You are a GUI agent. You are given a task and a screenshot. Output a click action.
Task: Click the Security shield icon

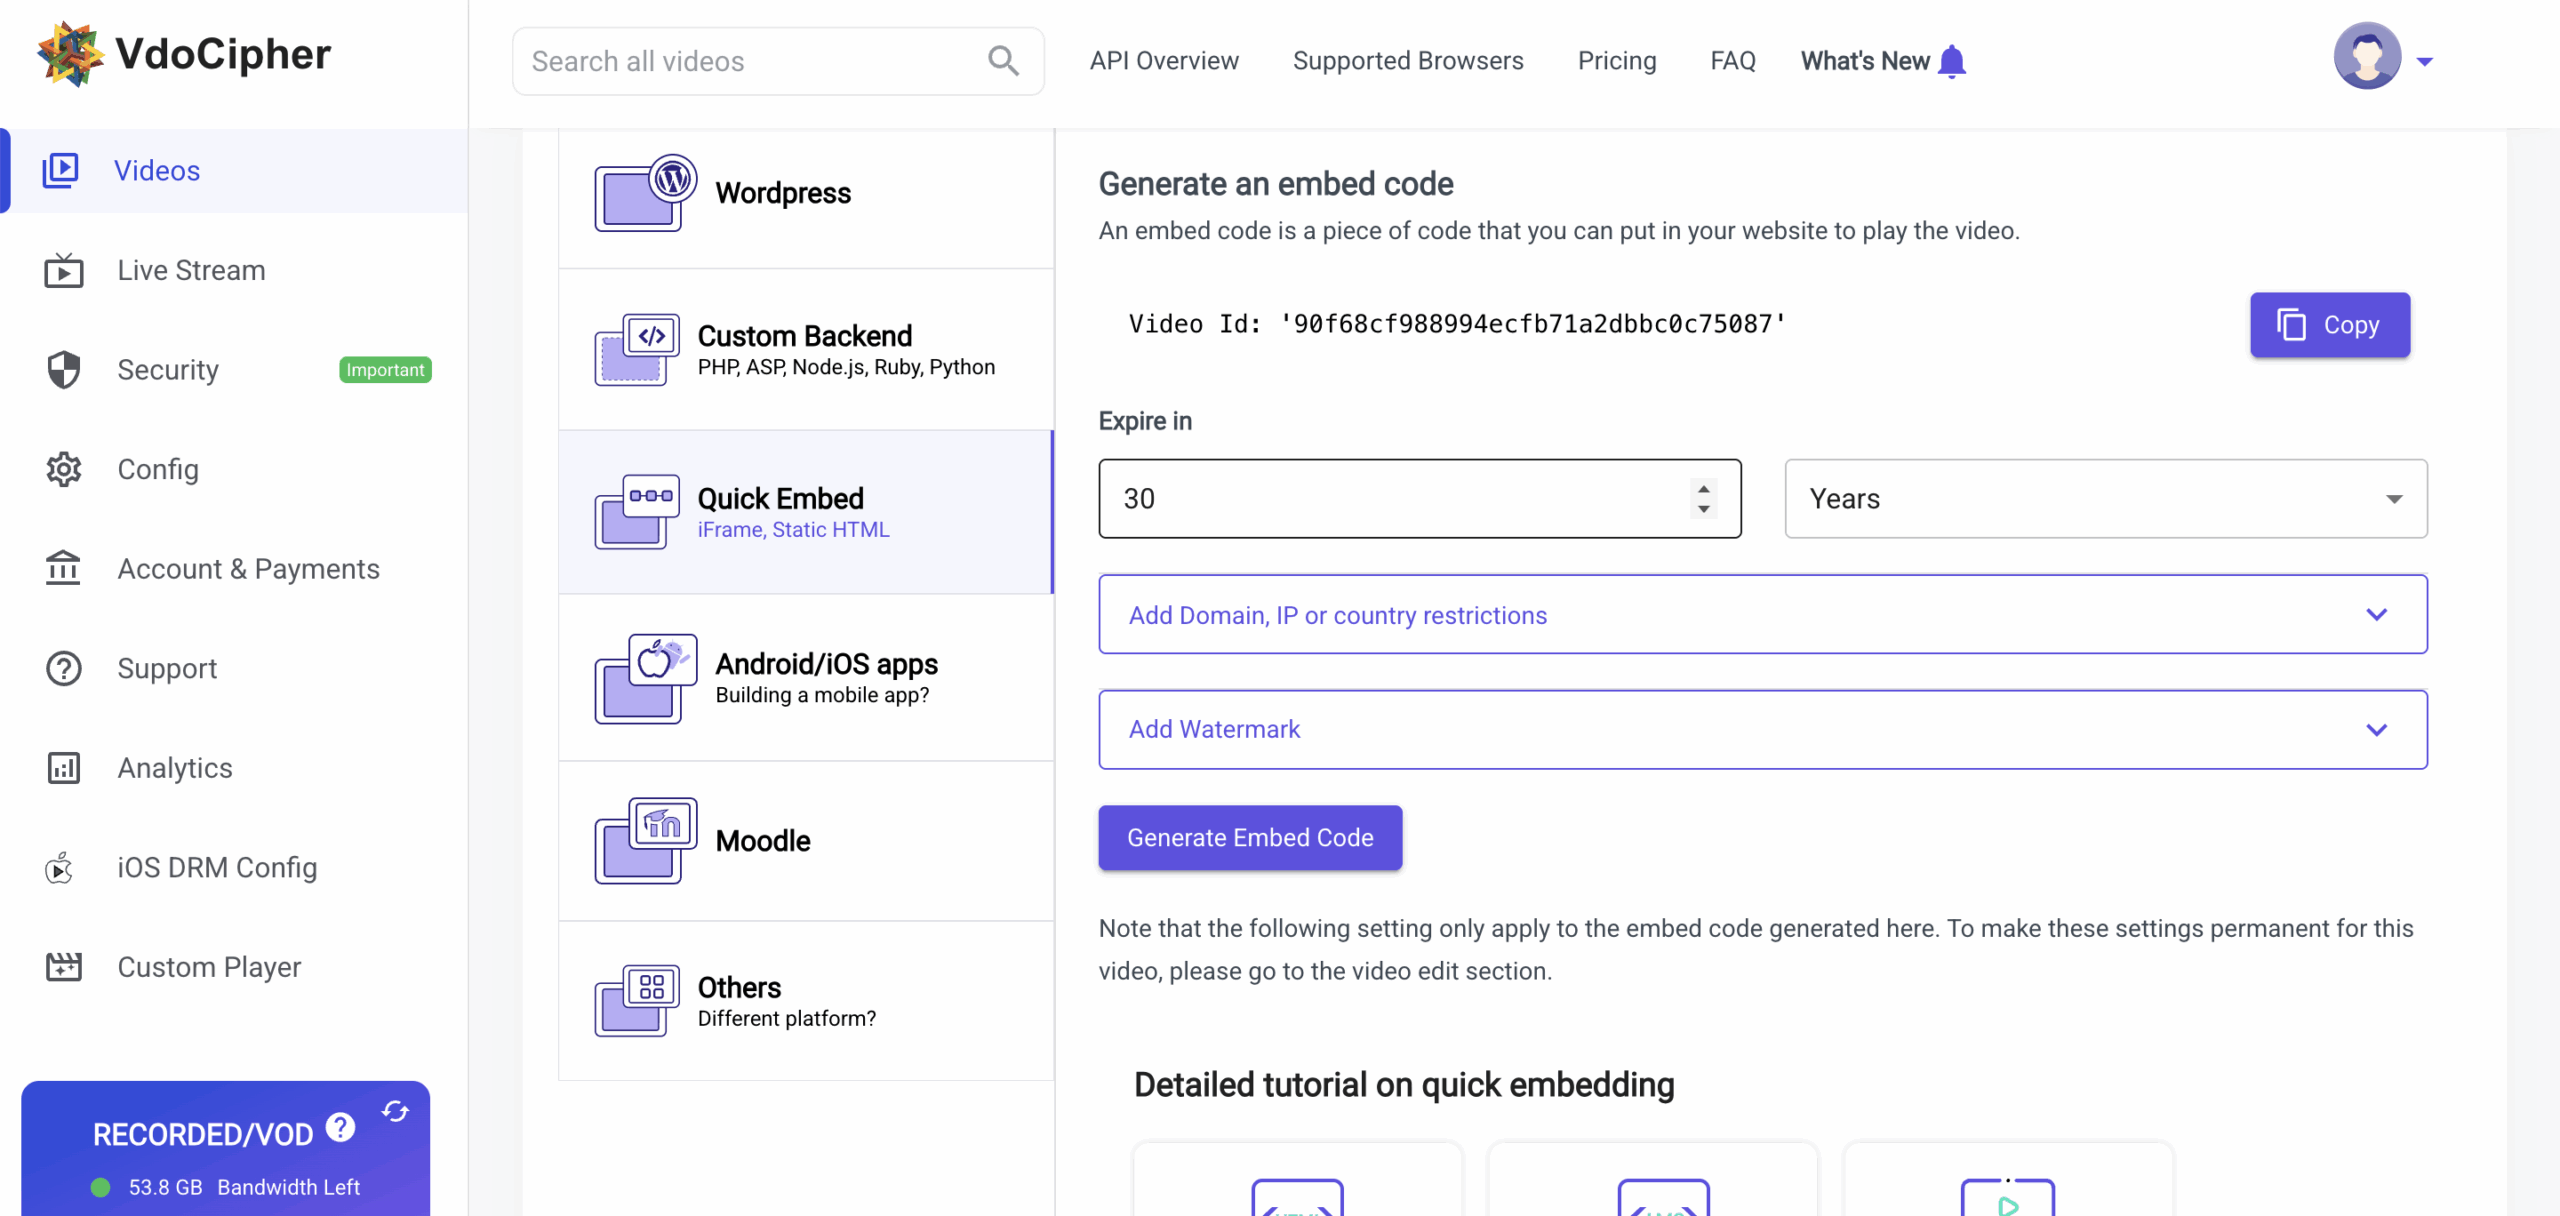[63, 369]
